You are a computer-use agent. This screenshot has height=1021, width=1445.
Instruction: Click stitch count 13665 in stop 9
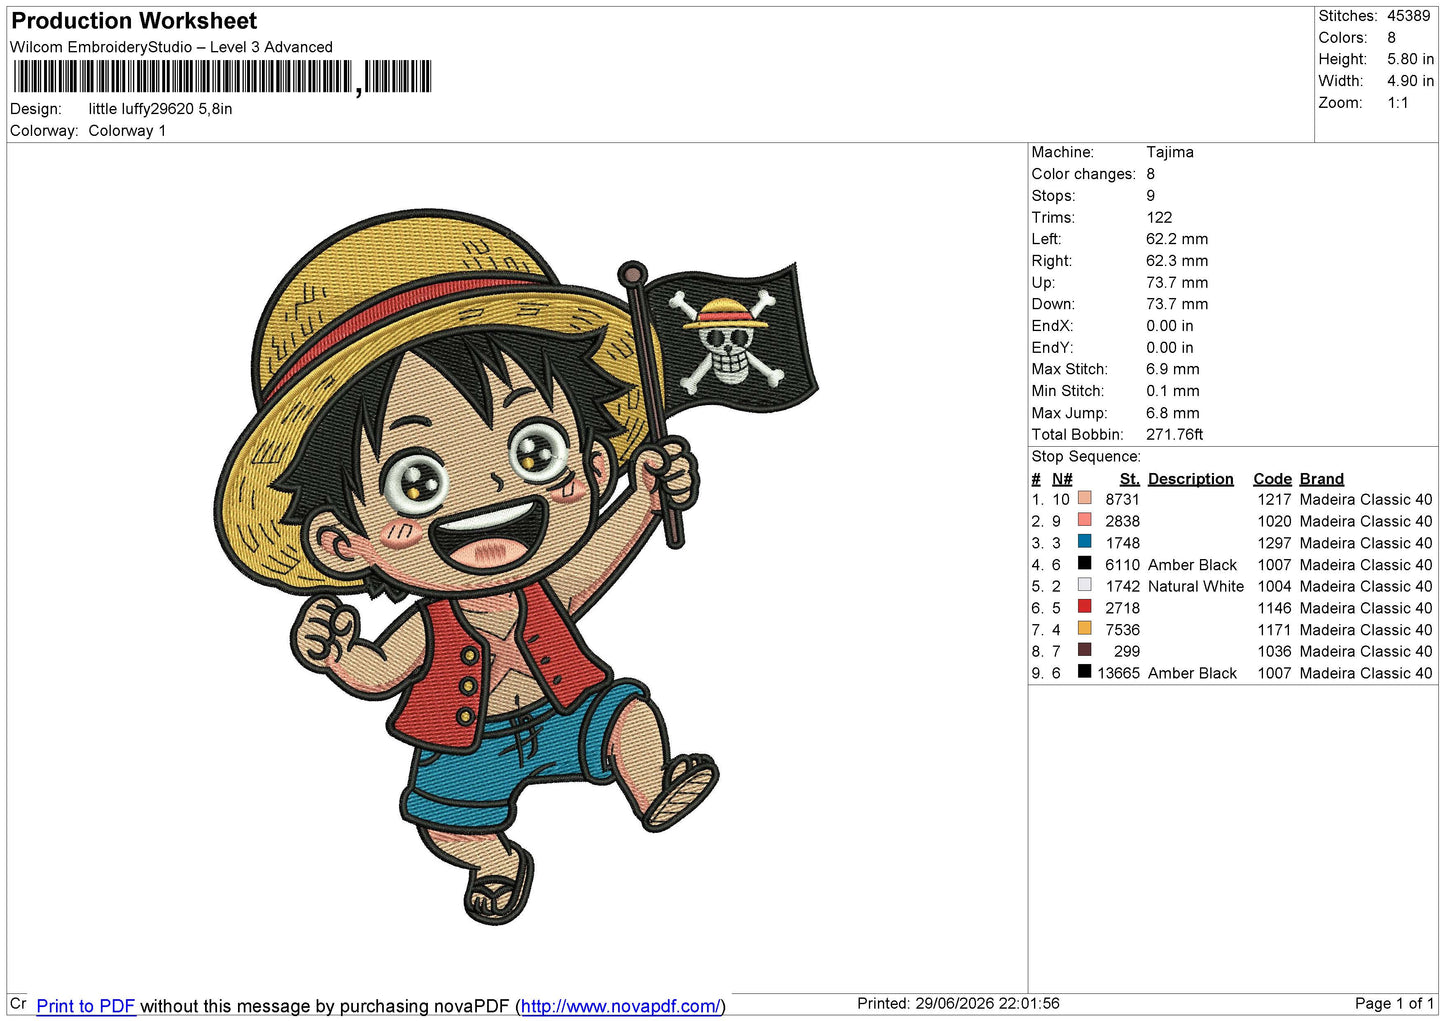1119,673
